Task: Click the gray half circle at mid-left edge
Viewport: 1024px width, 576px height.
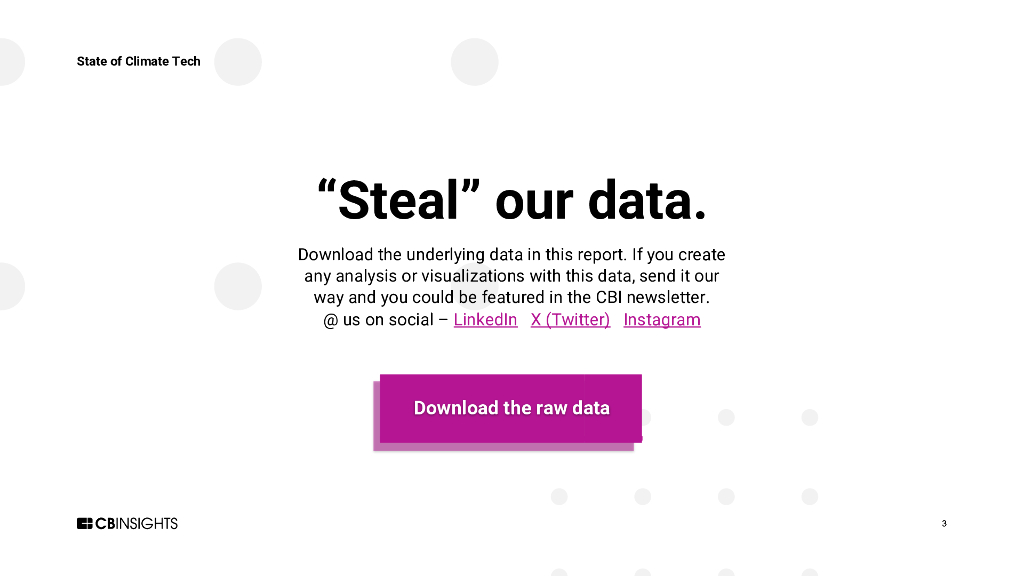Action: point(8,286)
